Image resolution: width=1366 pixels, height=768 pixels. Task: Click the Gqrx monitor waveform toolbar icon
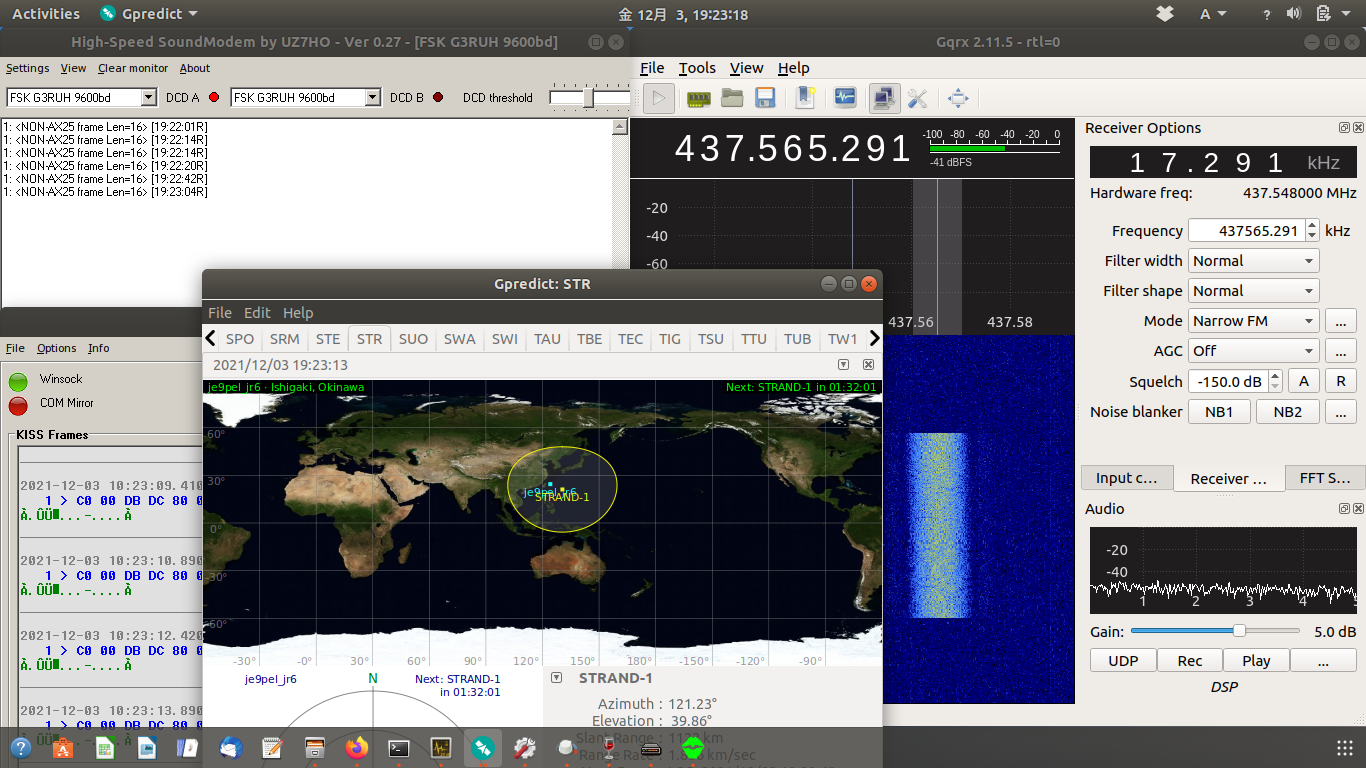pyautogui.click(x=845, y=98)
